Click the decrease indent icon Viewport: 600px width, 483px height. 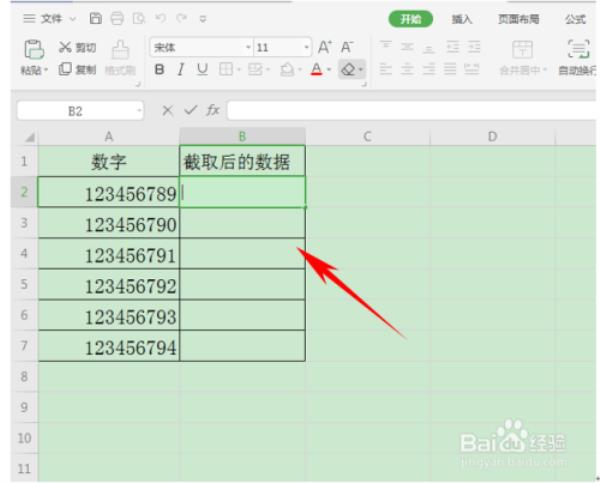tap(452, 47)
